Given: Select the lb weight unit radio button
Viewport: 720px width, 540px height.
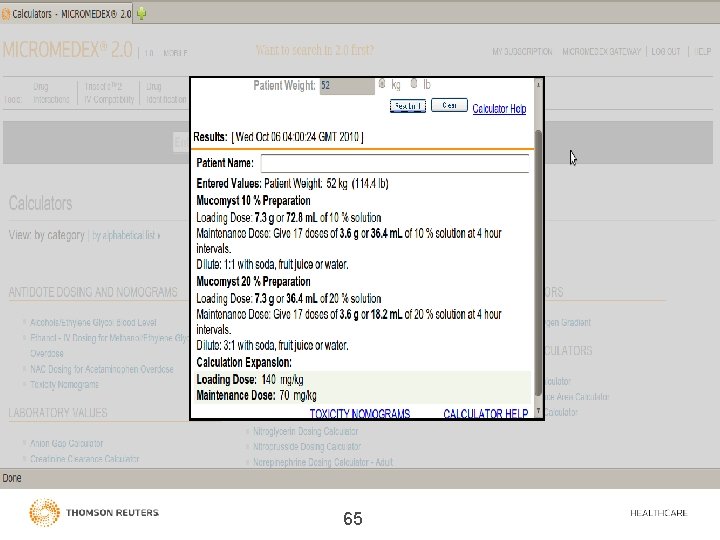Looking at the screenshot, I should (x=414, y=83).
